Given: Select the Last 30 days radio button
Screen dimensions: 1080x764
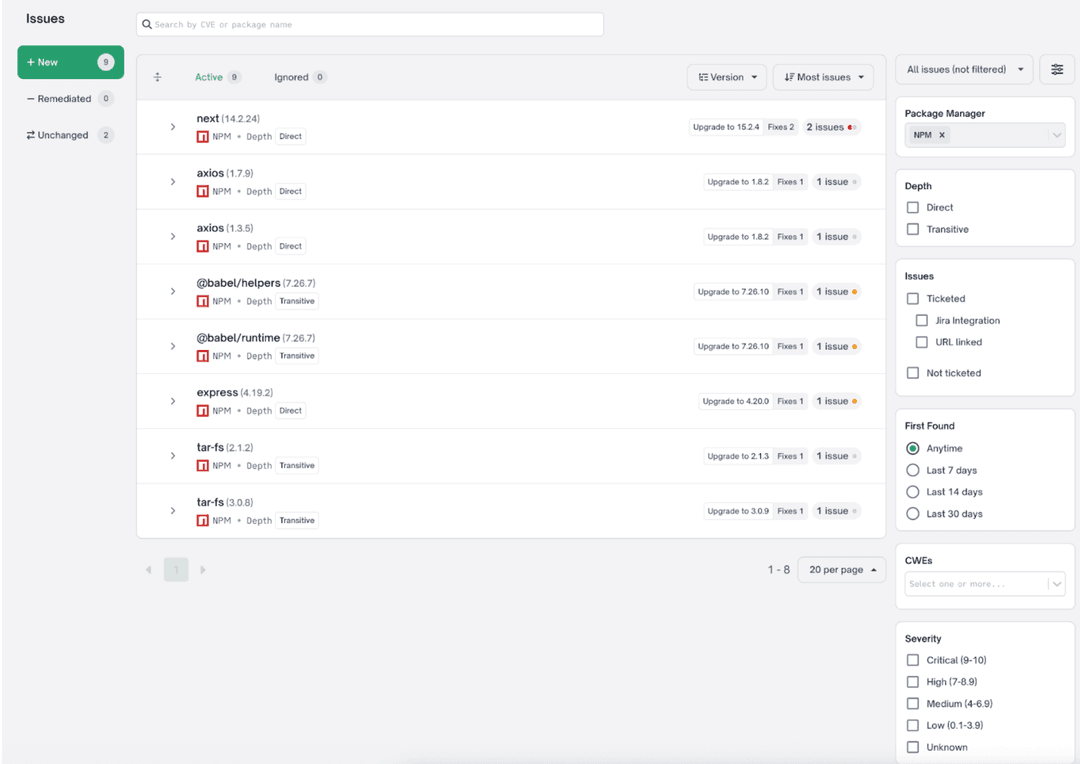Looking at the screenshot, I should point(912,513).
